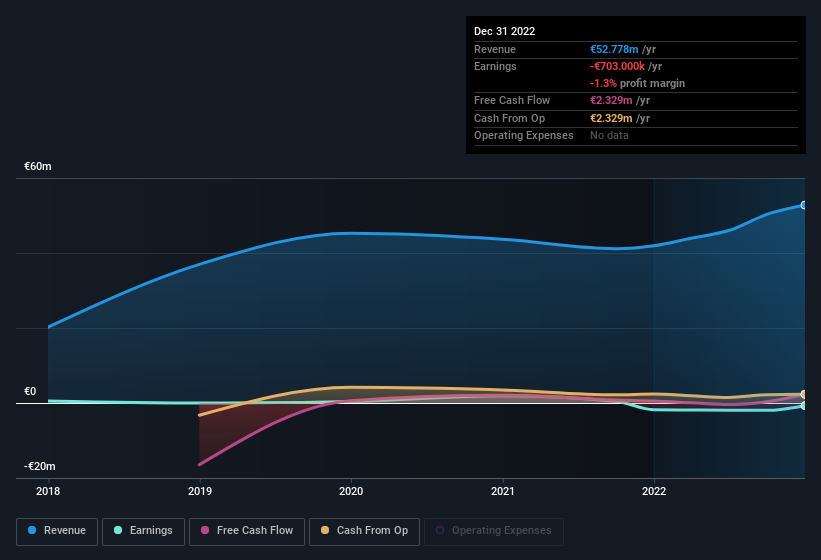
Task: Select the Earnings endpoint marker
Action: tap(804, 406)
